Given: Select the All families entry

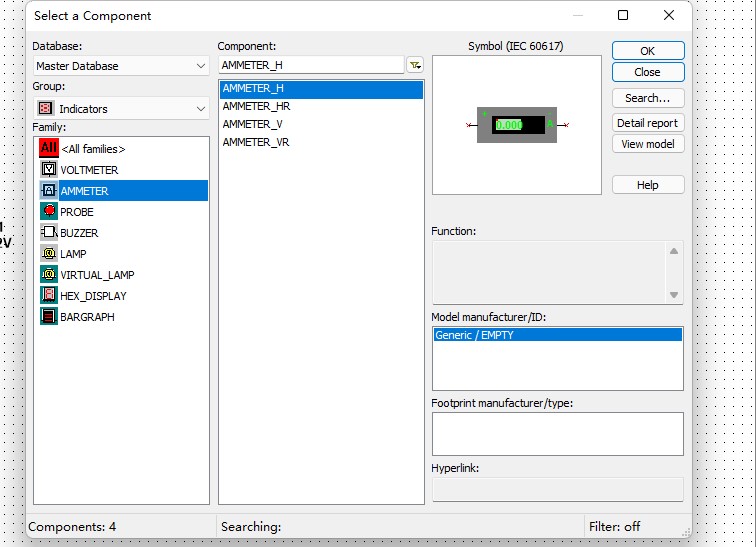Looking at the screenshot, I should [x=93, y=149].
